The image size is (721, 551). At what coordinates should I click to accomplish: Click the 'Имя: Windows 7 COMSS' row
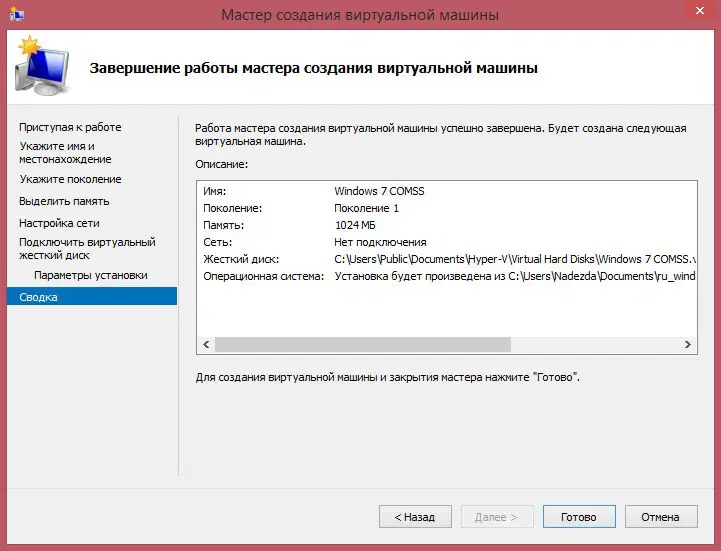coord(445,191)
